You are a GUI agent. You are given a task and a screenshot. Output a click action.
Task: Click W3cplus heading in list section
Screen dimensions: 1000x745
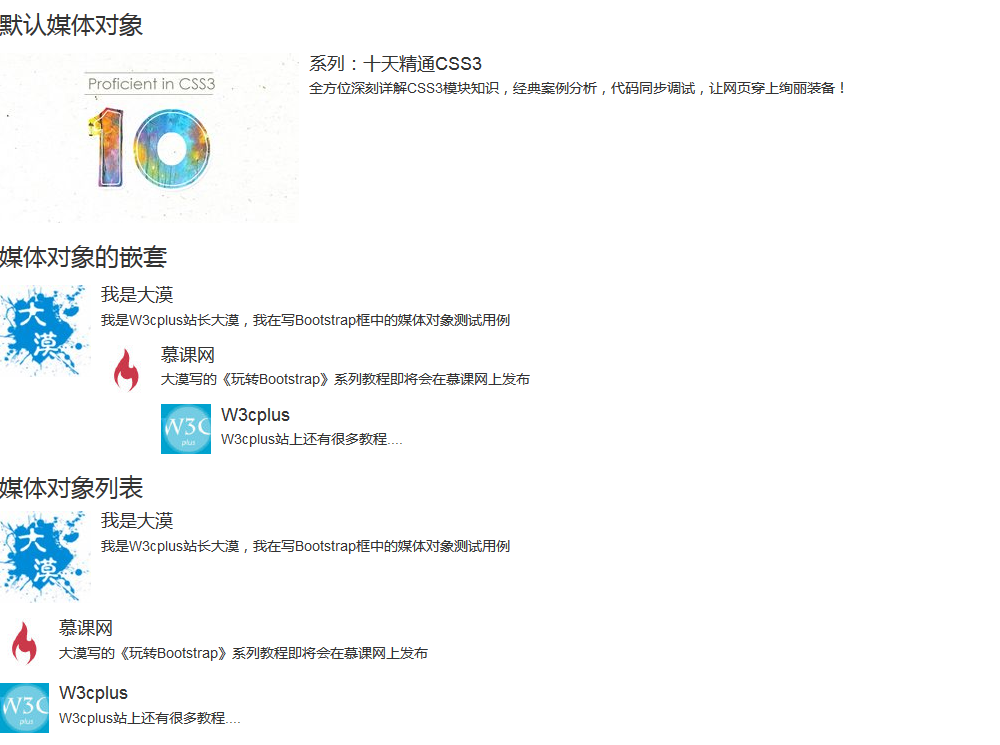point(93,693)
